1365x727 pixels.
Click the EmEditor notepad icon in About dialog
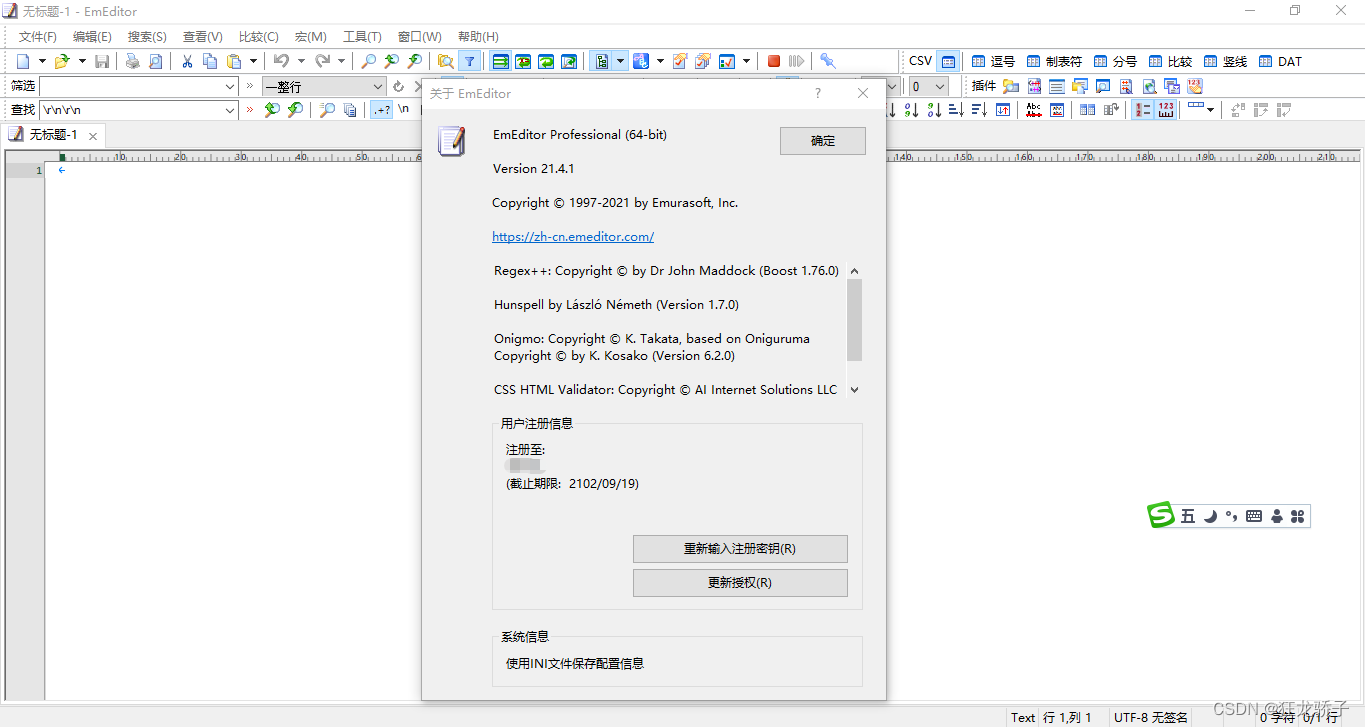click(452, 141)
